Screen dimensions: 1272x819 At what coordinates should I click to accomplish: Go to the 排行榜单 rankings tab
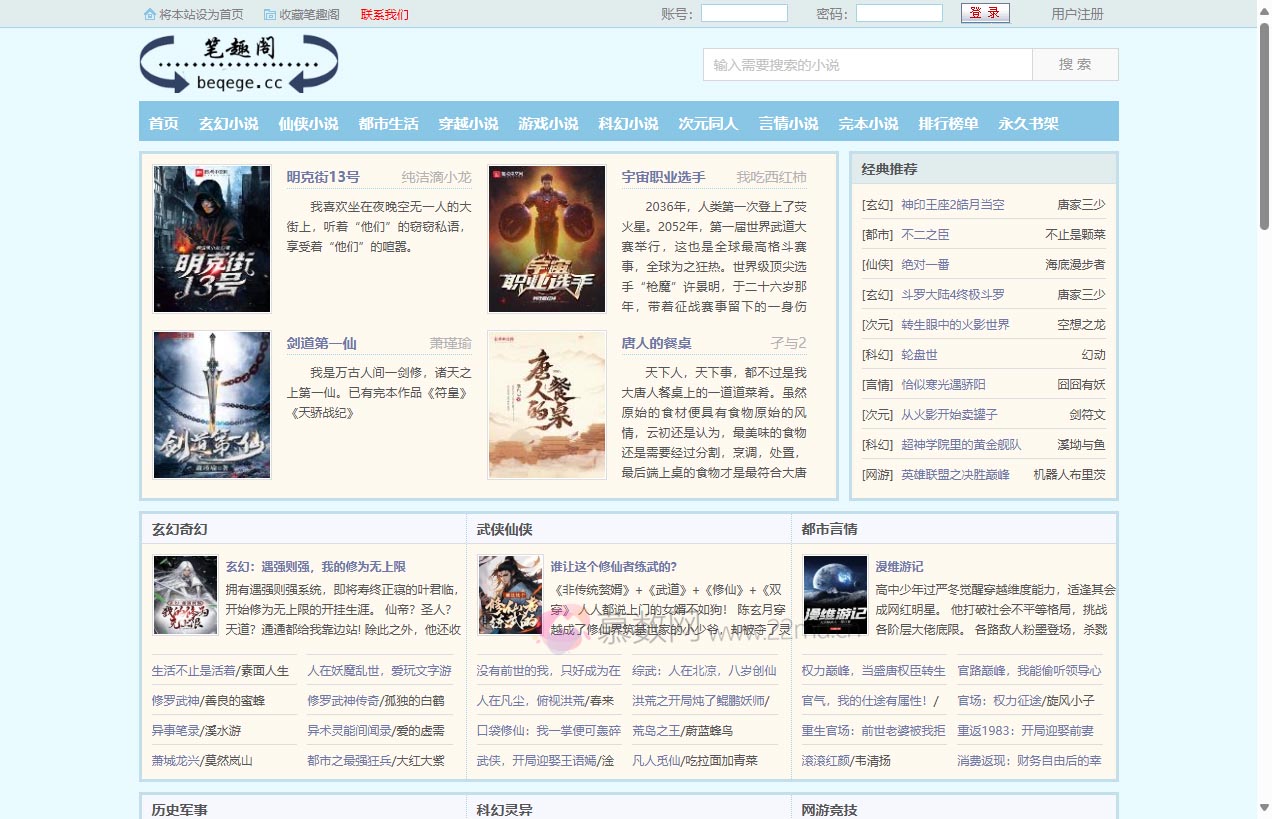pos(948,124)
